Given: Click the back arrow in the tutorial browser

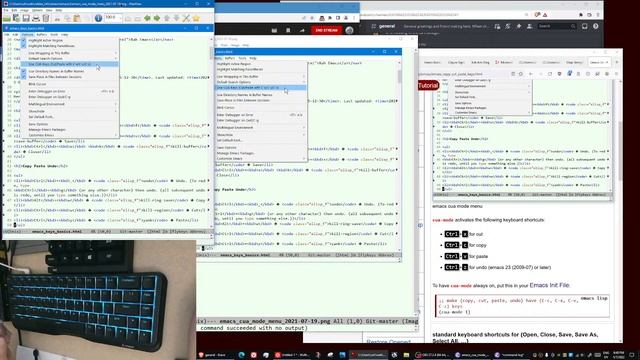Looking at the screenshot, I should tap(531, 74).
